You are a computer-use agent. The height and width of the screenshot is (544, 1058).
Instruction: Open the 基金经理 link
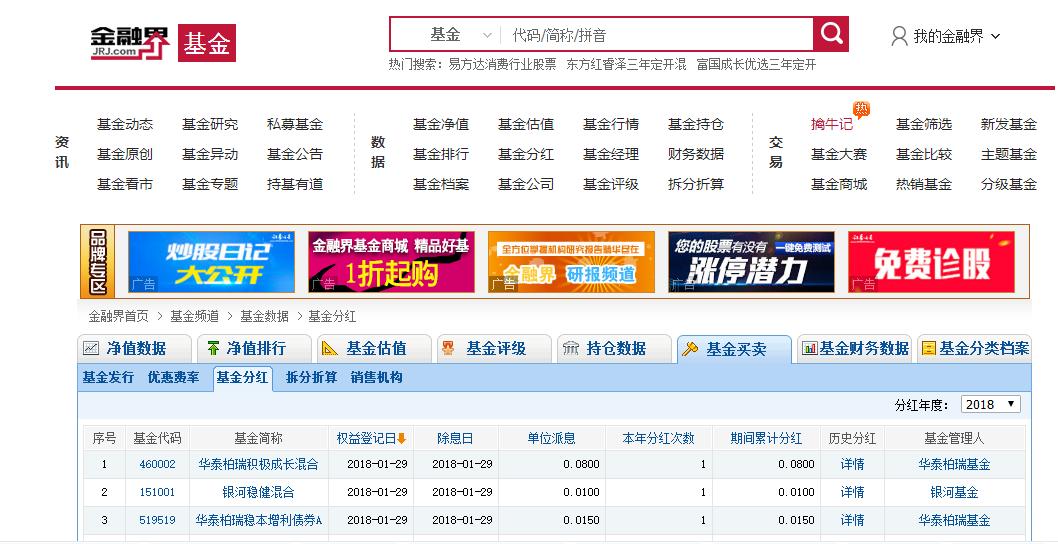click(611, 154)
